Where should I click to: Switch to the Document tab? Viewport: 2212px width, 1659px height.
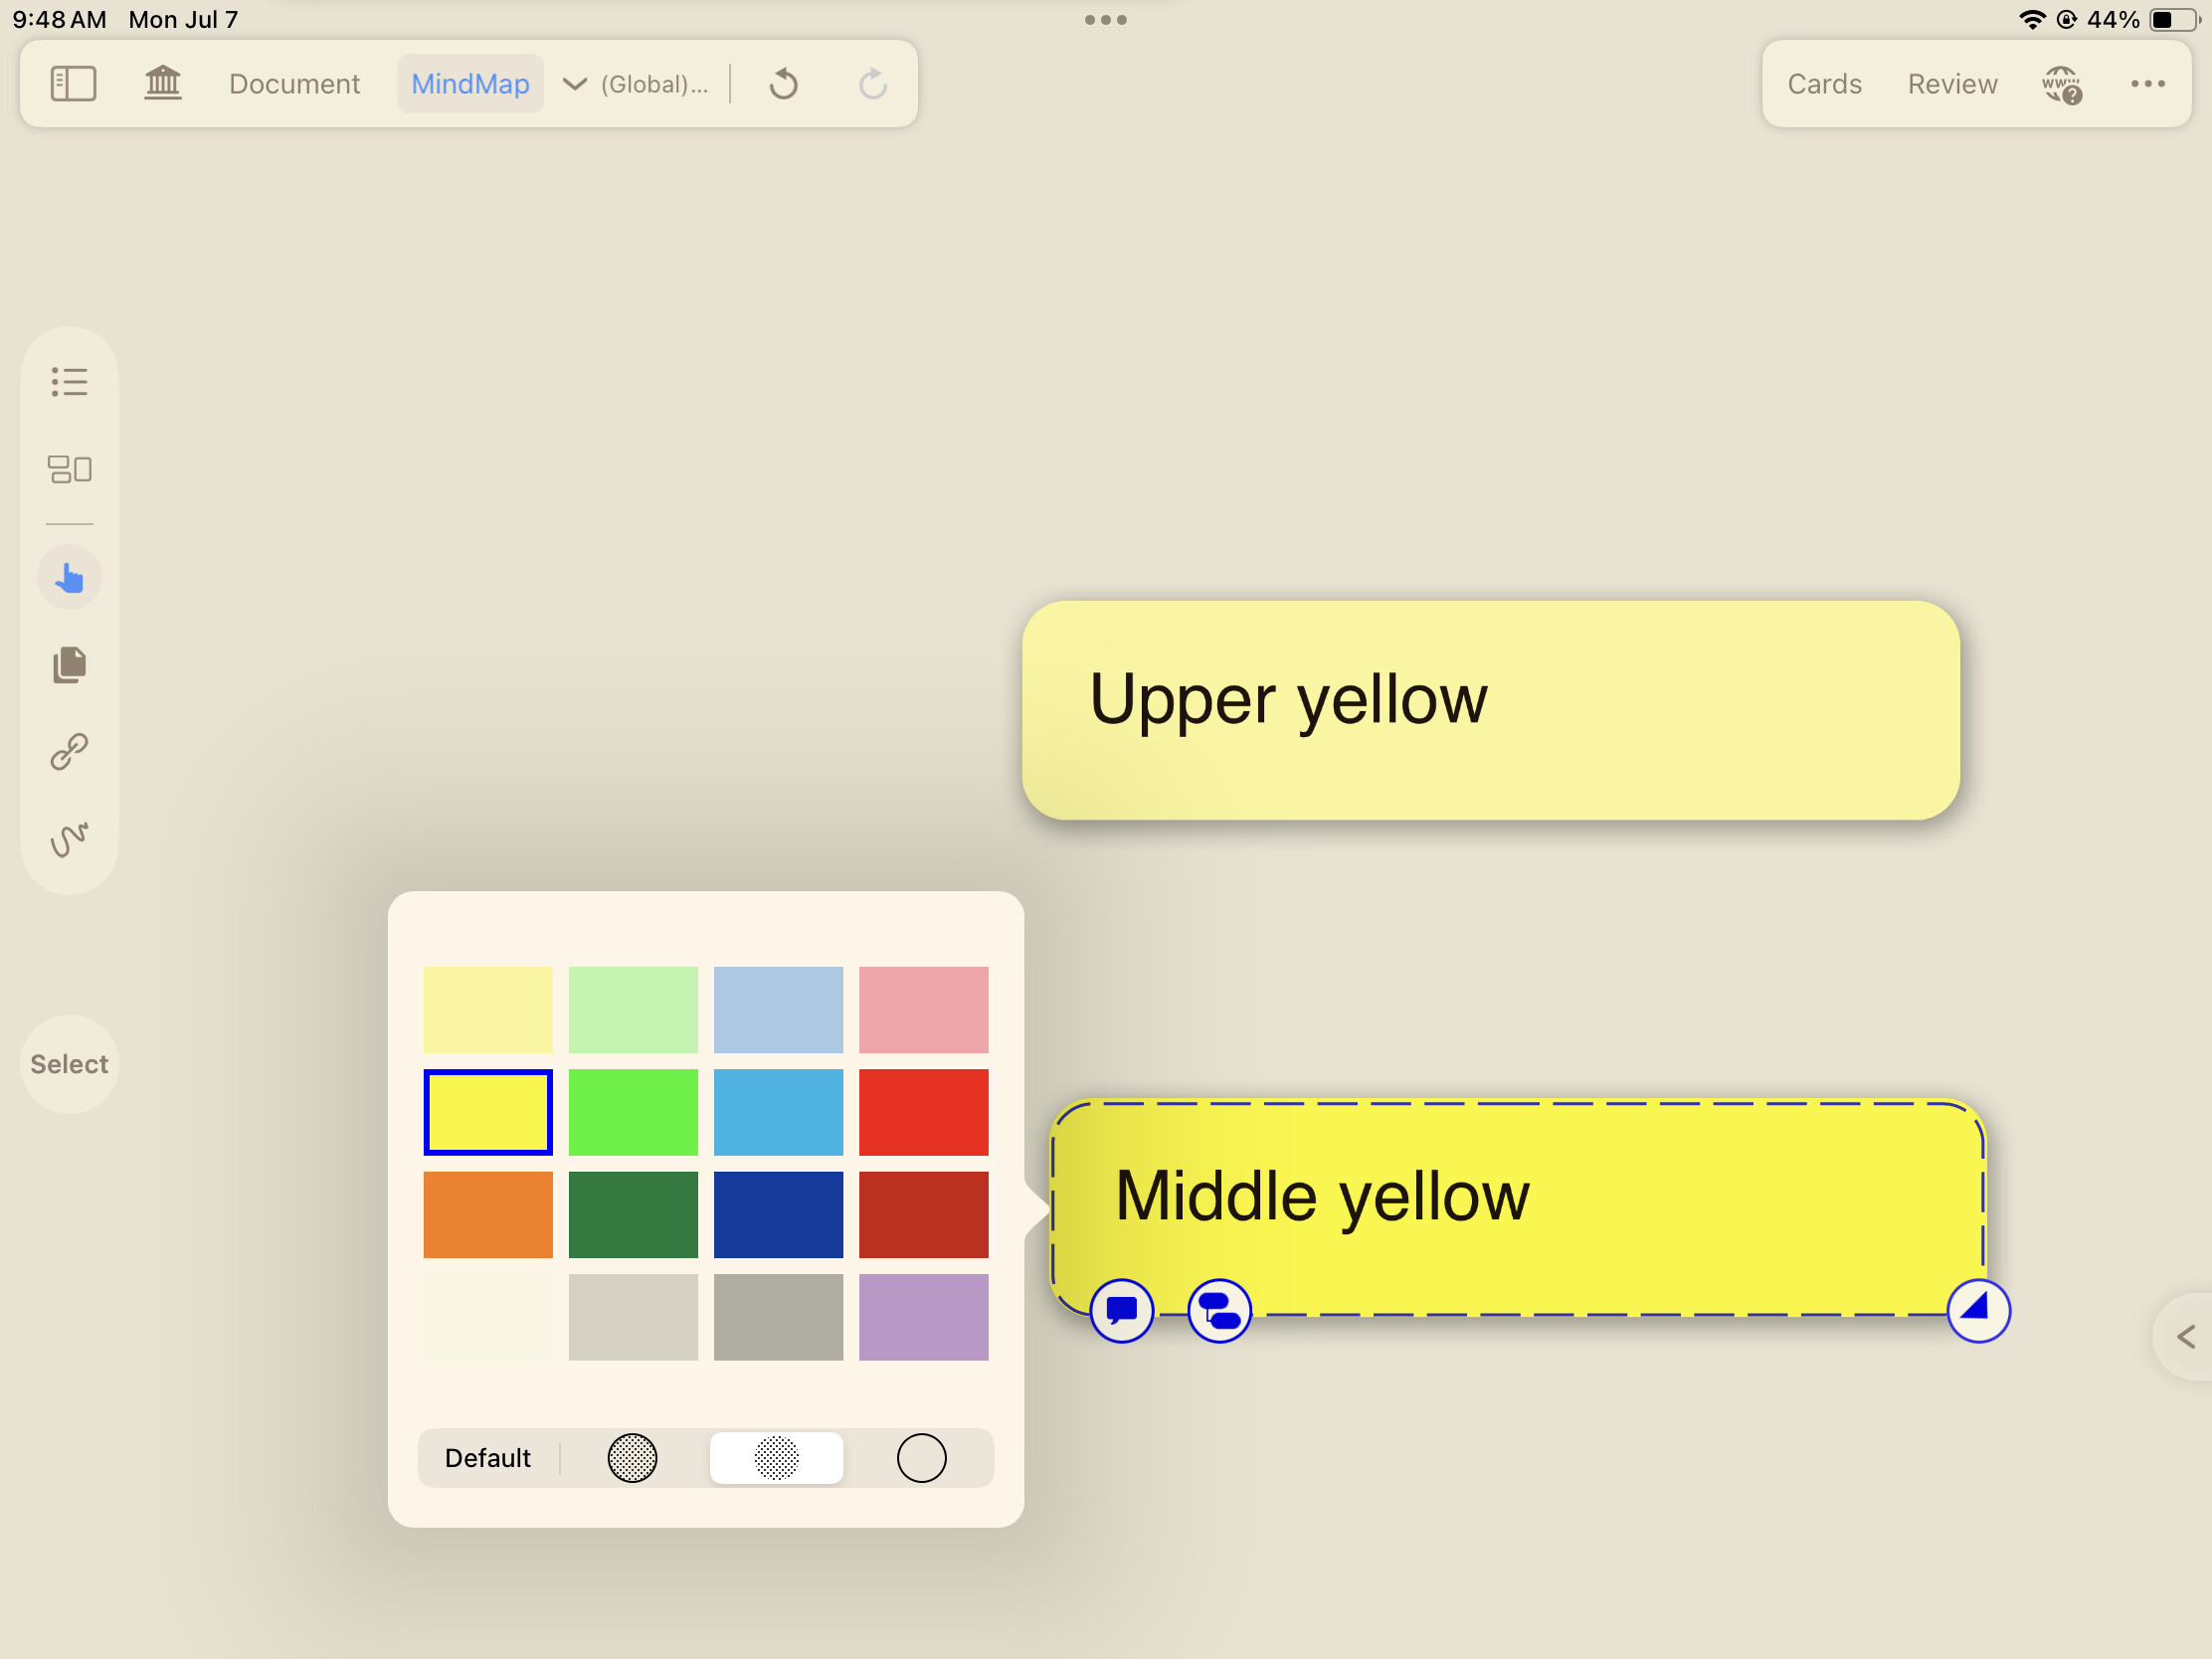294,84
